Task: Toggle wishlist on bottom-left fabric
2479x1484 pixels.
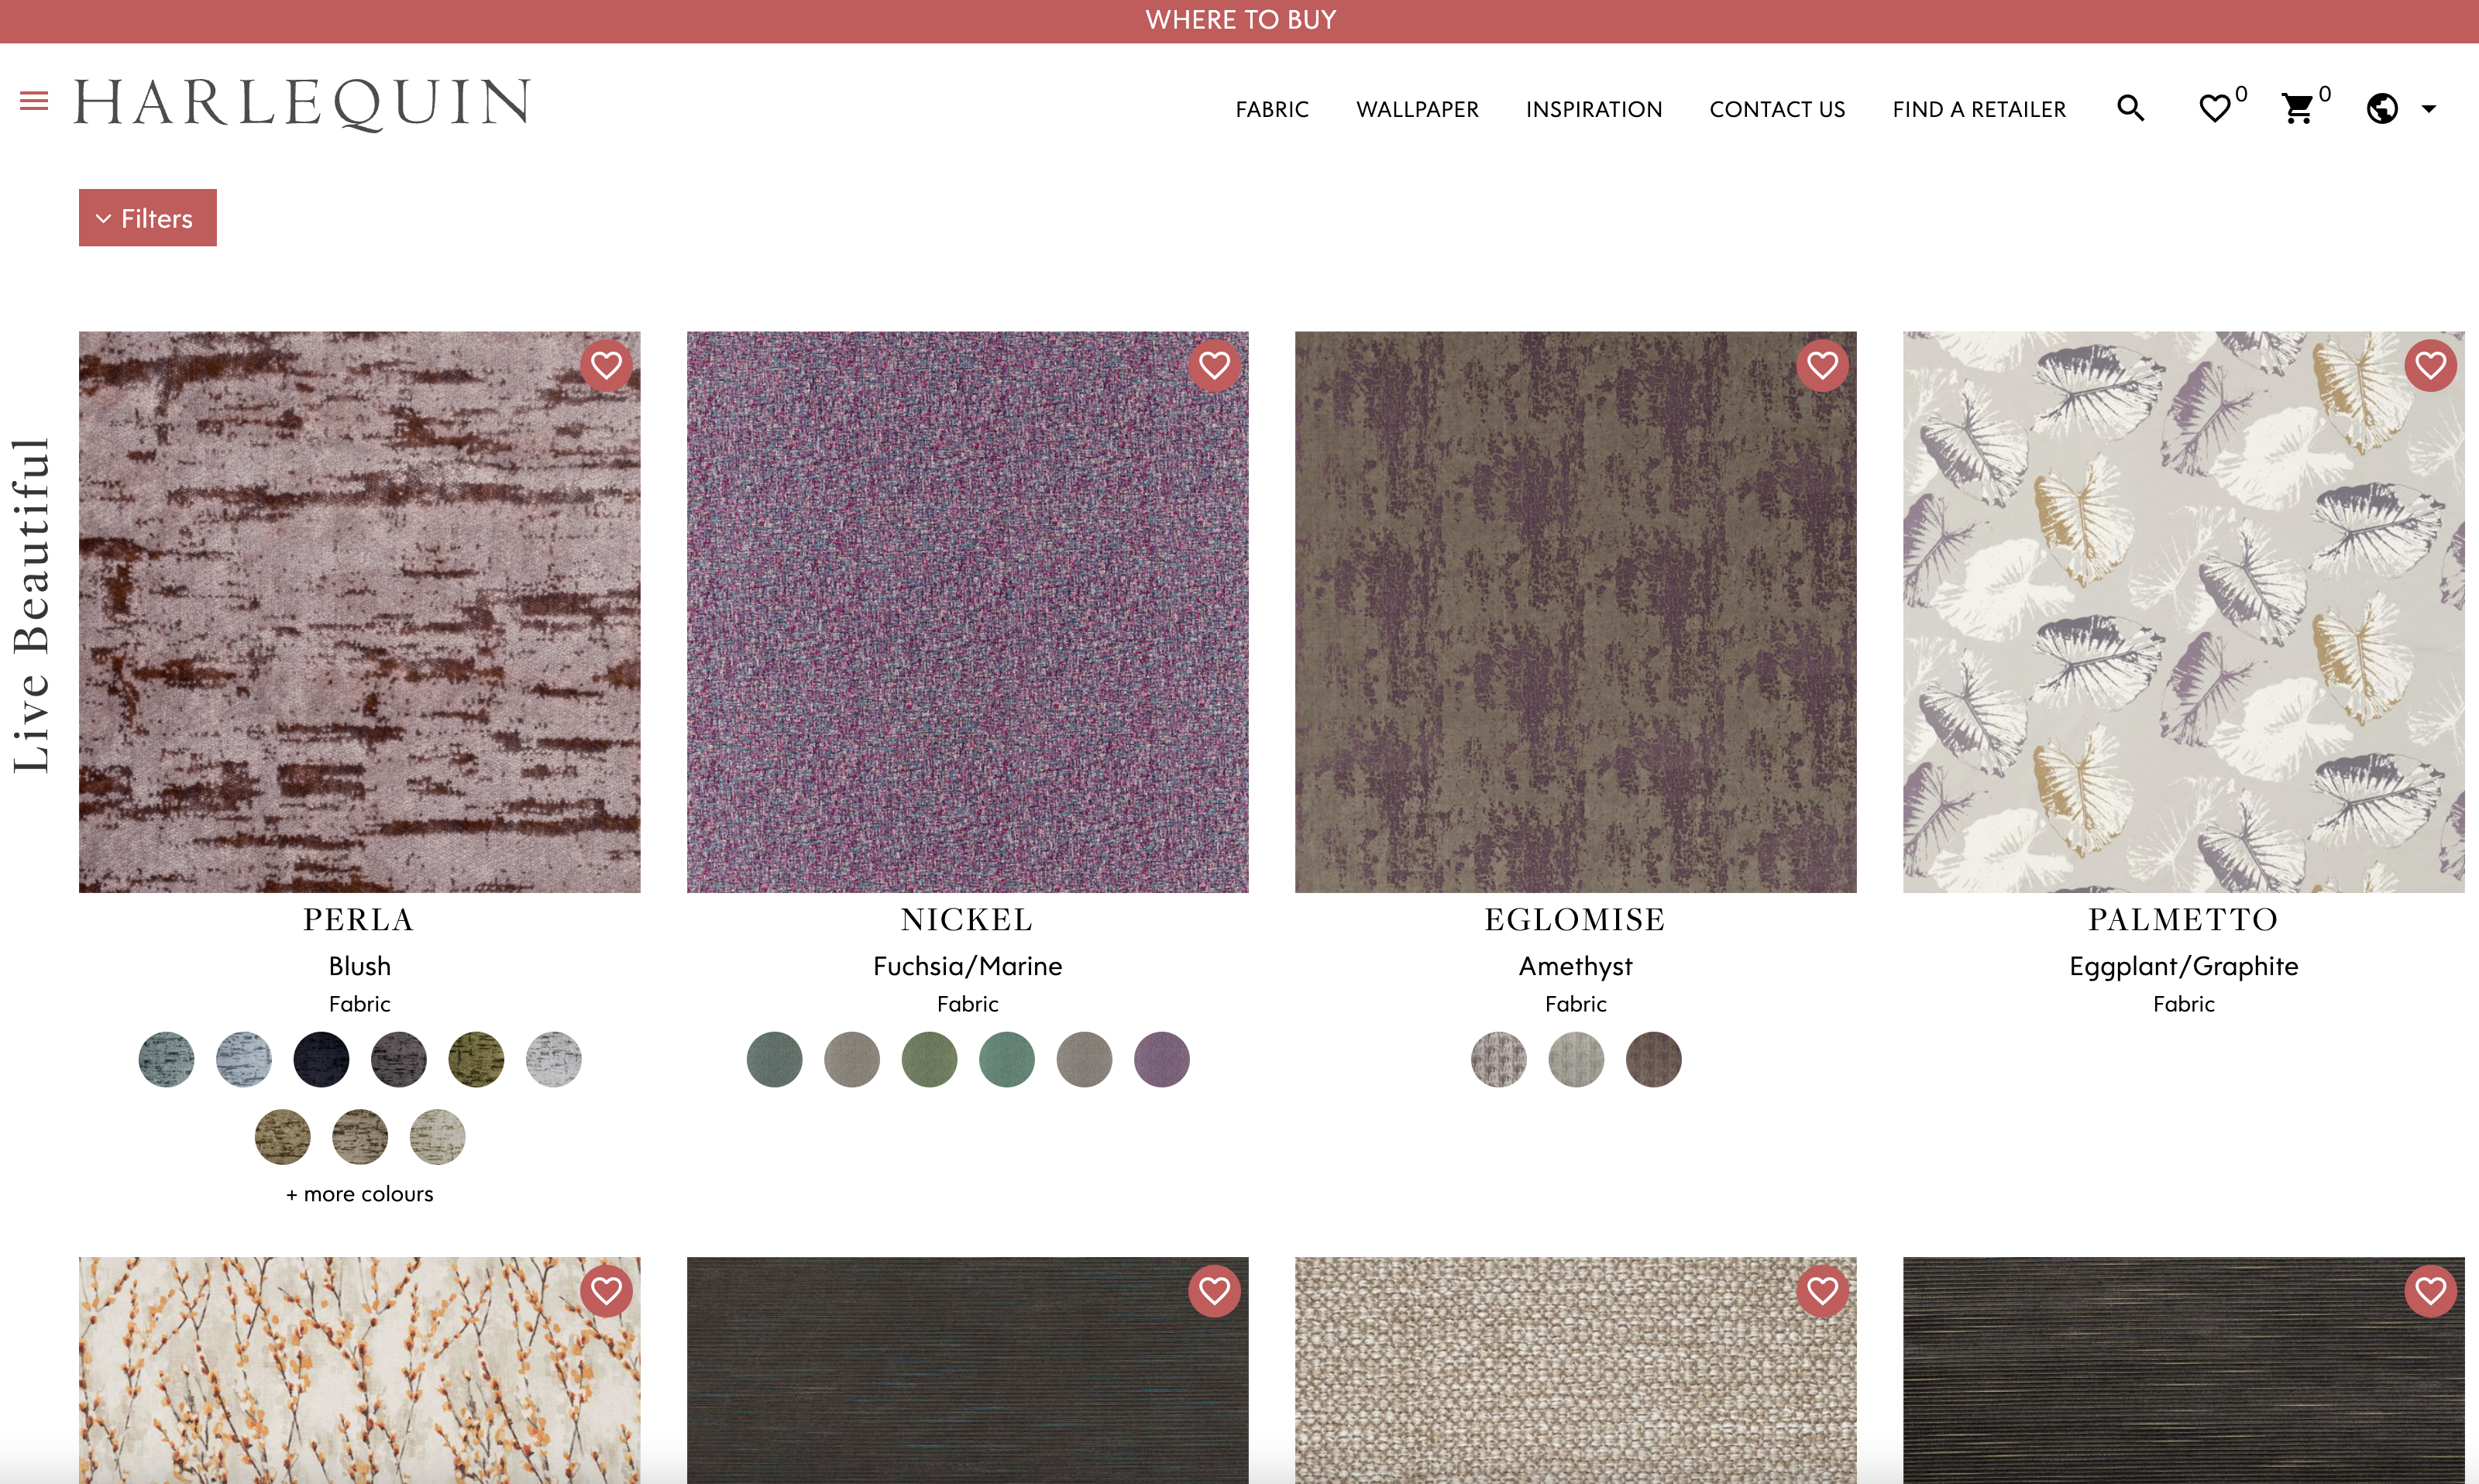Action: (x=608, y=1291)
